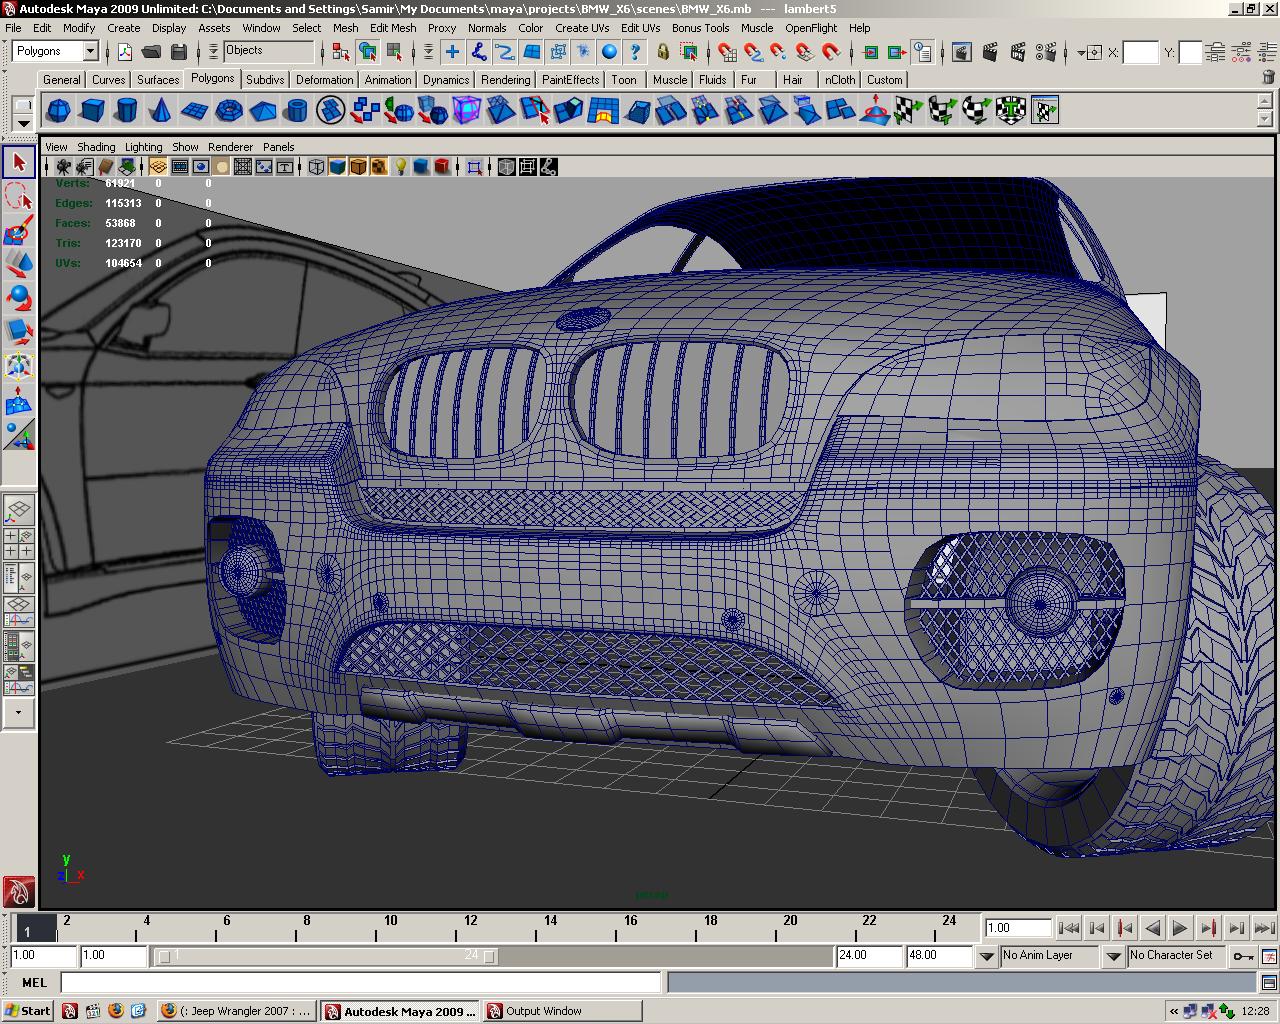Open the input field mode dropdown arrow
Viewport: 1280px width, 1024px height.
pos(1081,52)
